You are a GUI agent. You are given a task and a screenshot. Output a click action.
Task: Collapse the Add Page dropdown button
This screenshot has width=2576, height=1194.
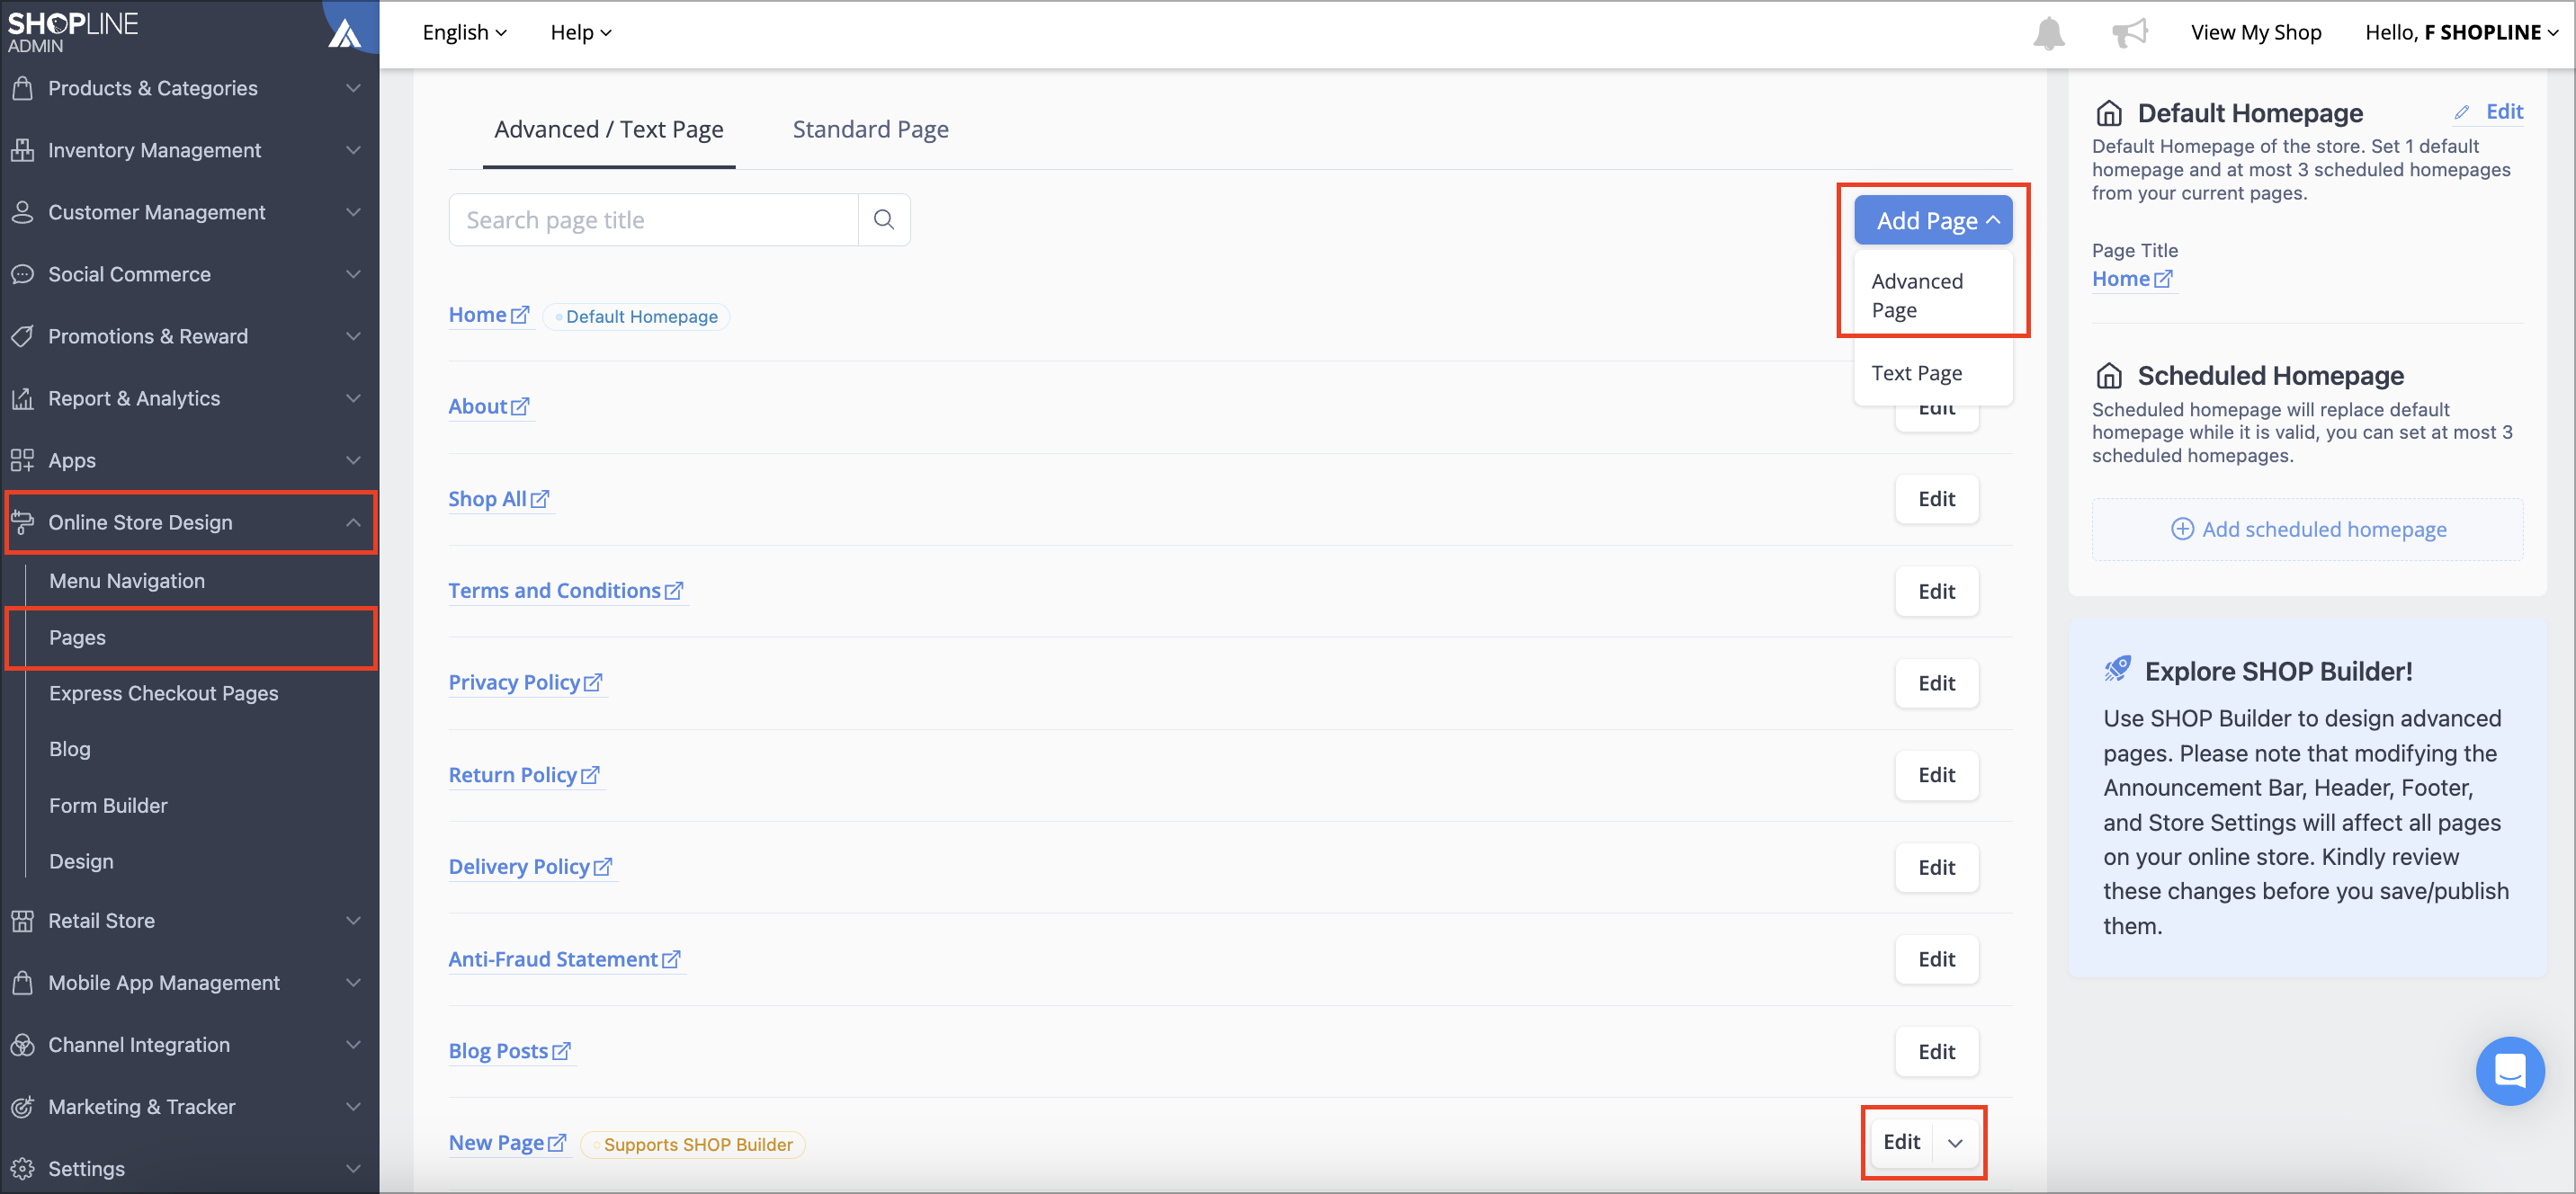tap(1933, 220)
